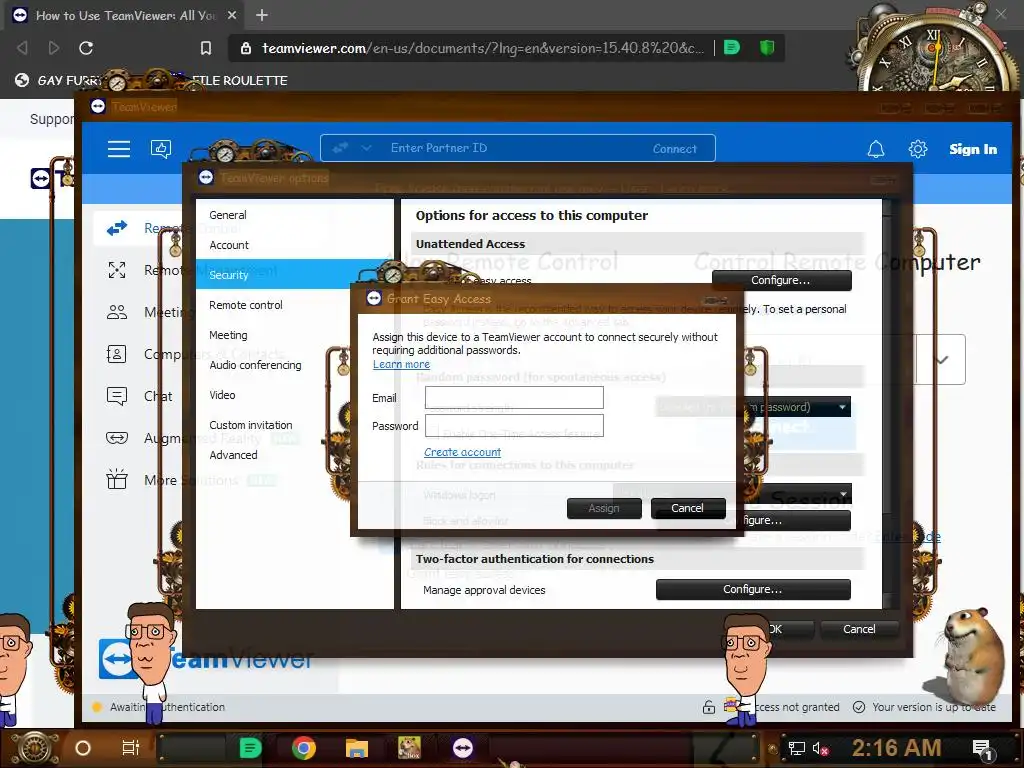The width and height of the screenshot is (1024, 768).
Task: Click the lock icon in the TeamViewer status bar
Action: (709, 707)
